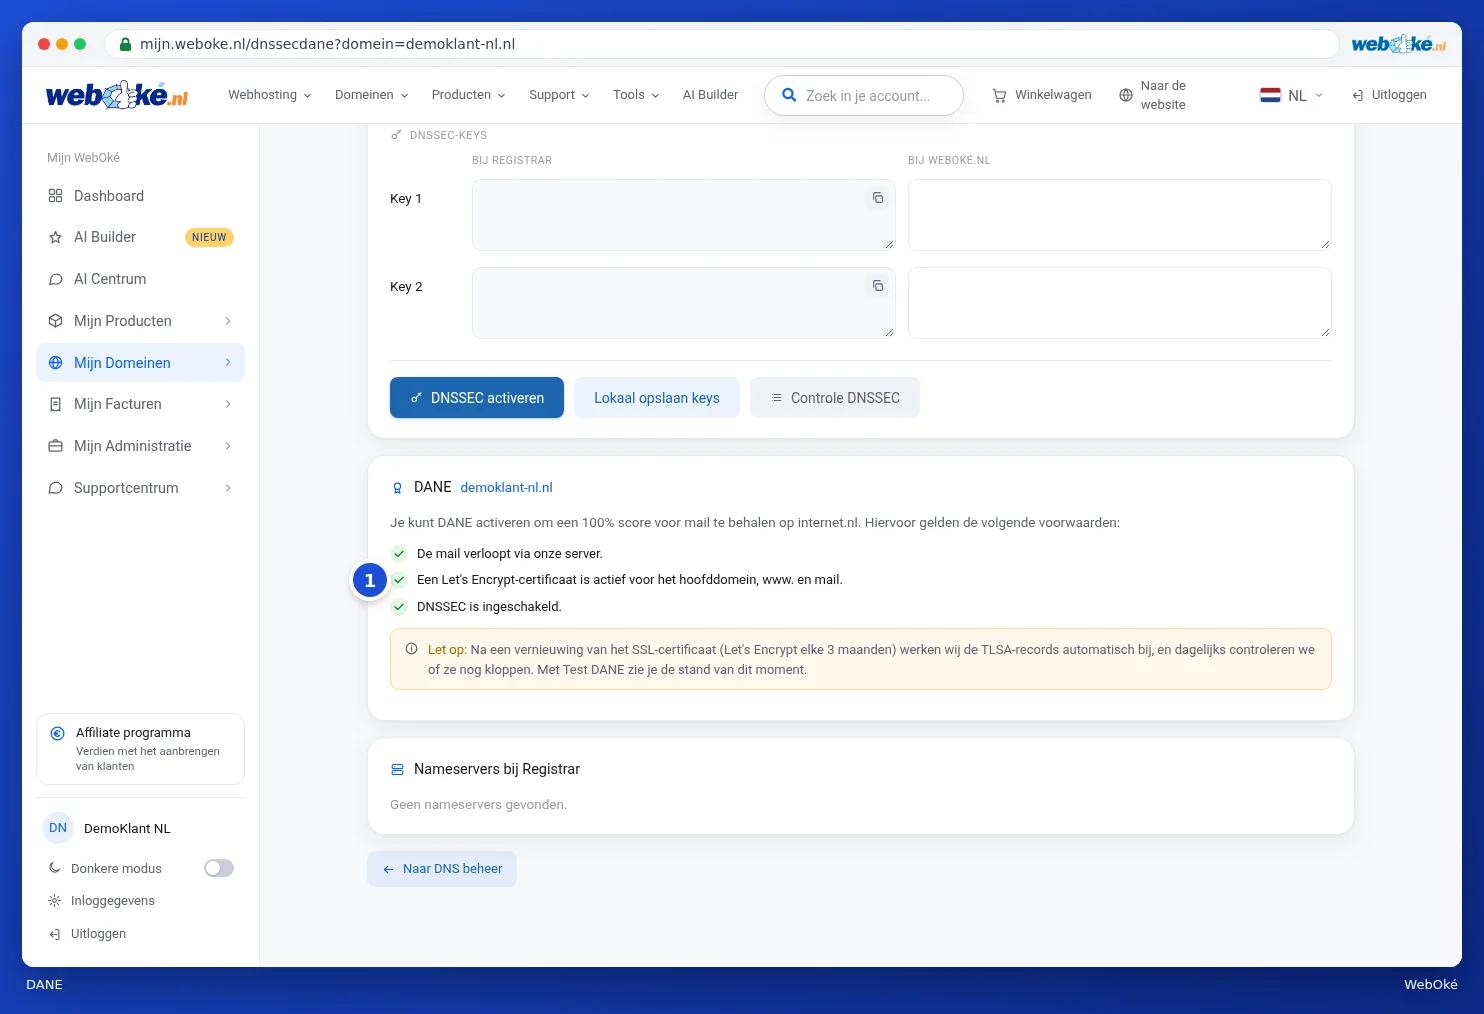Click the Inloggegevens gear icon

(55, 901)
